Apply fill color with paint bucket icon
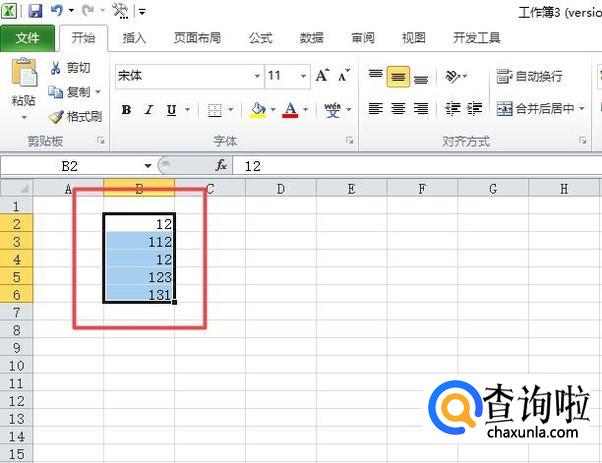 [258, 110]
